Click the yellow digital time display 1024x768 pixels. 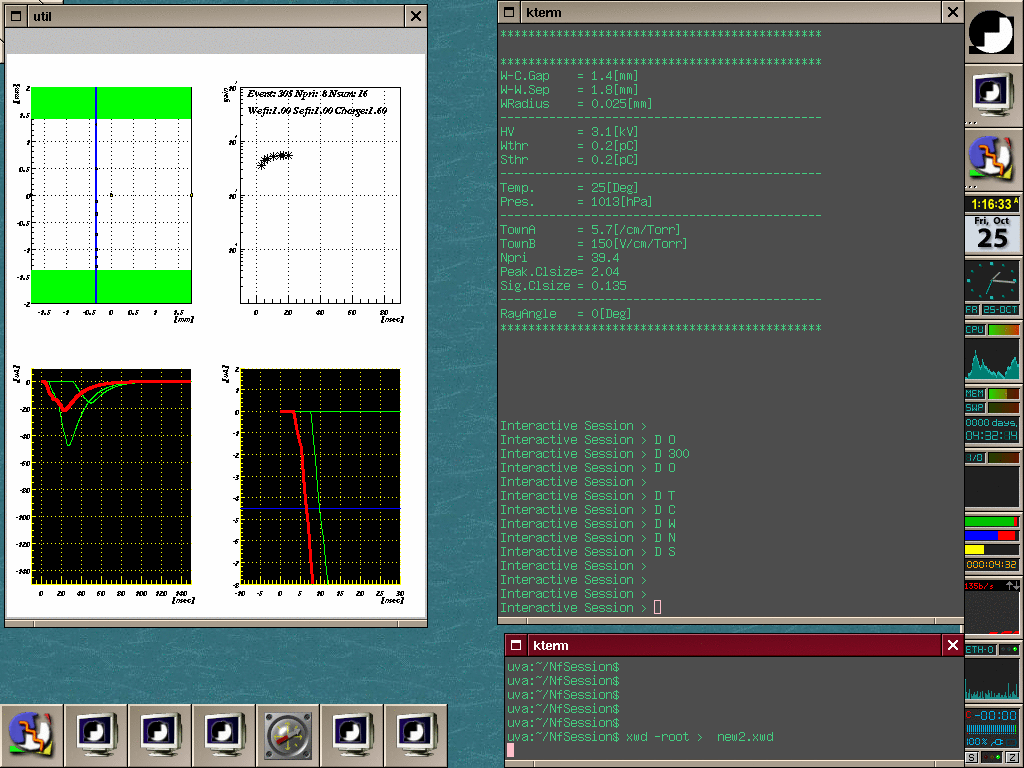point(993,204)
